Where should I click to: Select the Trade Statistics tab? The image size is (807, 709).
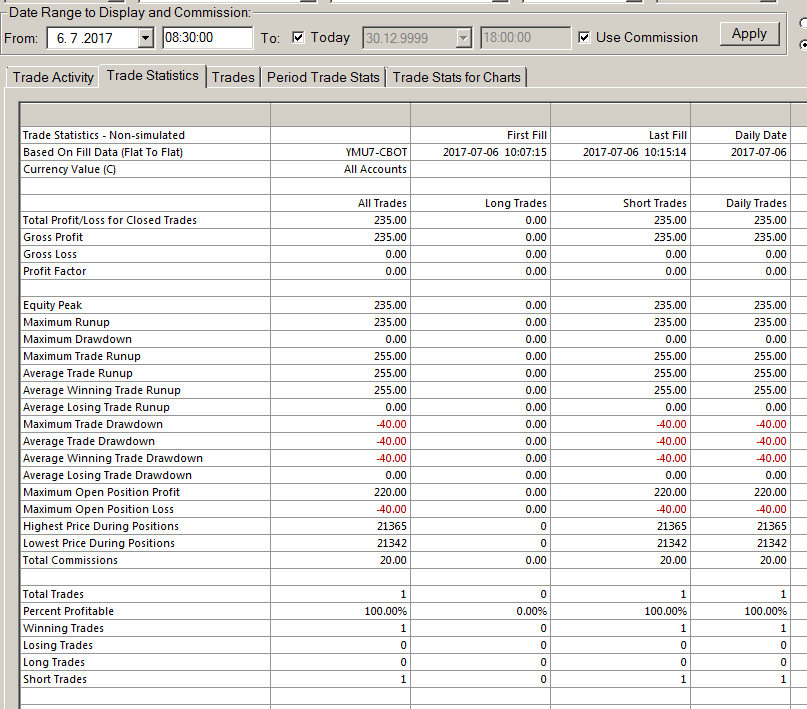(x=152, y=76)
